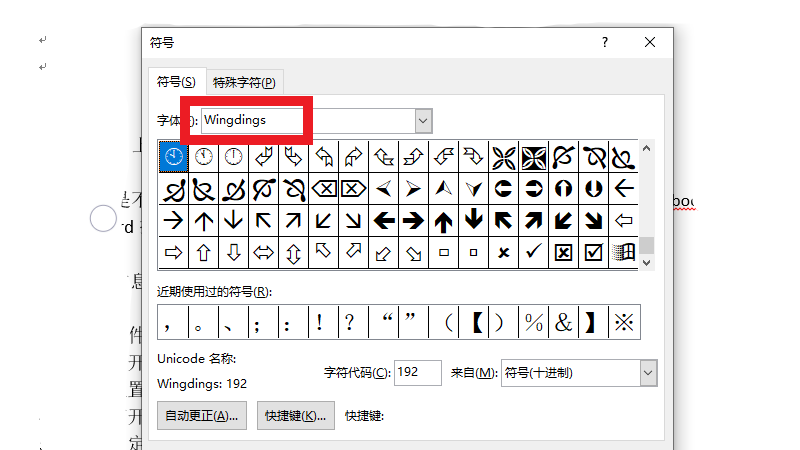Expand the 来自 encoding dropdown

648,373
